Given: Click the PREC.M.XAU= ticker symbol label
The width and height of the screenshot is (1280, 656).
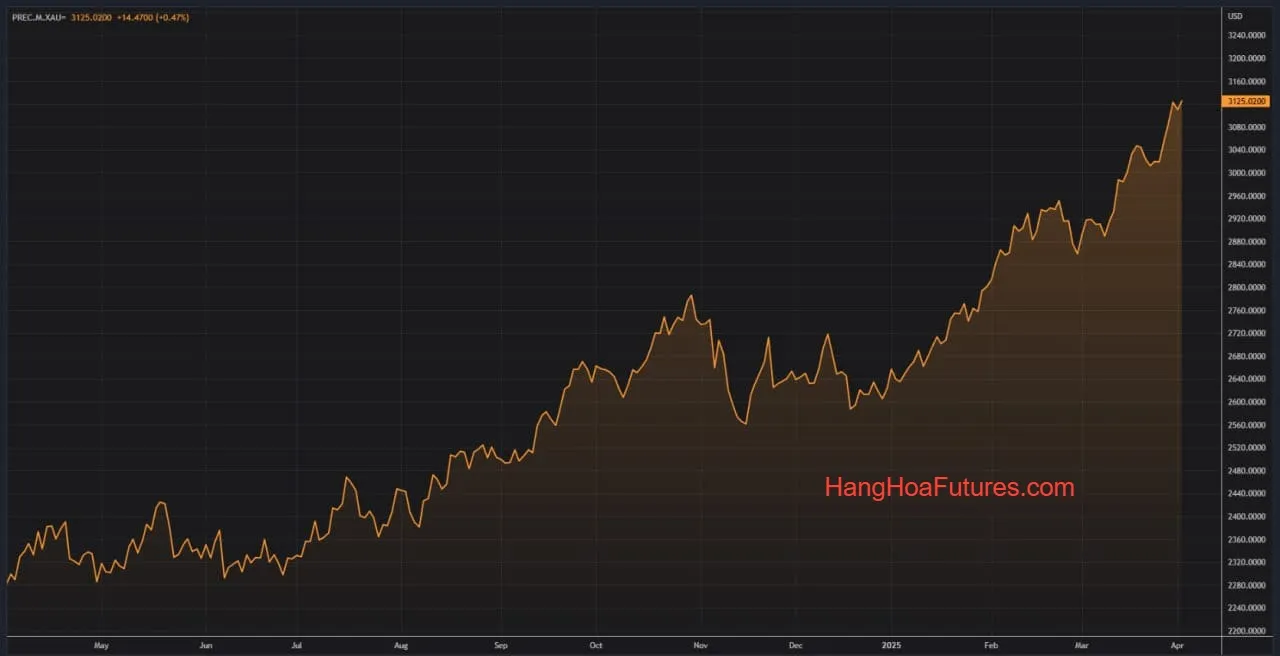Looking at the screenshot, I should (x=36, y=18).
